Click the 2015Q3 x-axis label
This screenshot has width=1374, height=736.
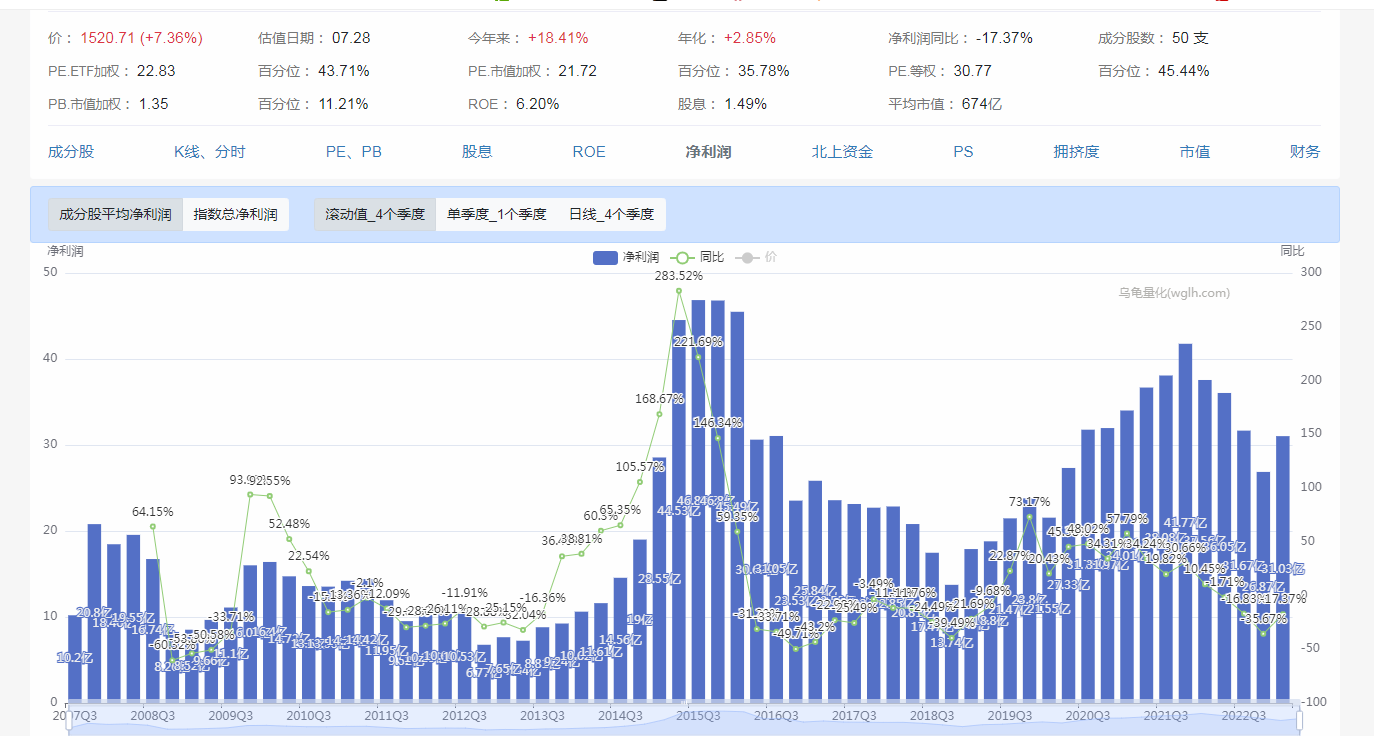tap(698, 716)
